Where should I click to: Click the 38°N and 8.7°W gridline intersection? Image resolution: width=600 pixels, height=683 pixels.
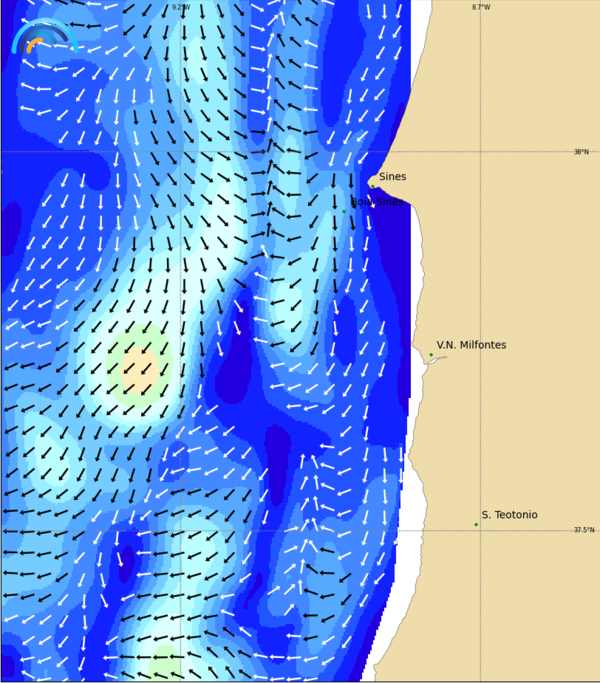pos(480,151)
